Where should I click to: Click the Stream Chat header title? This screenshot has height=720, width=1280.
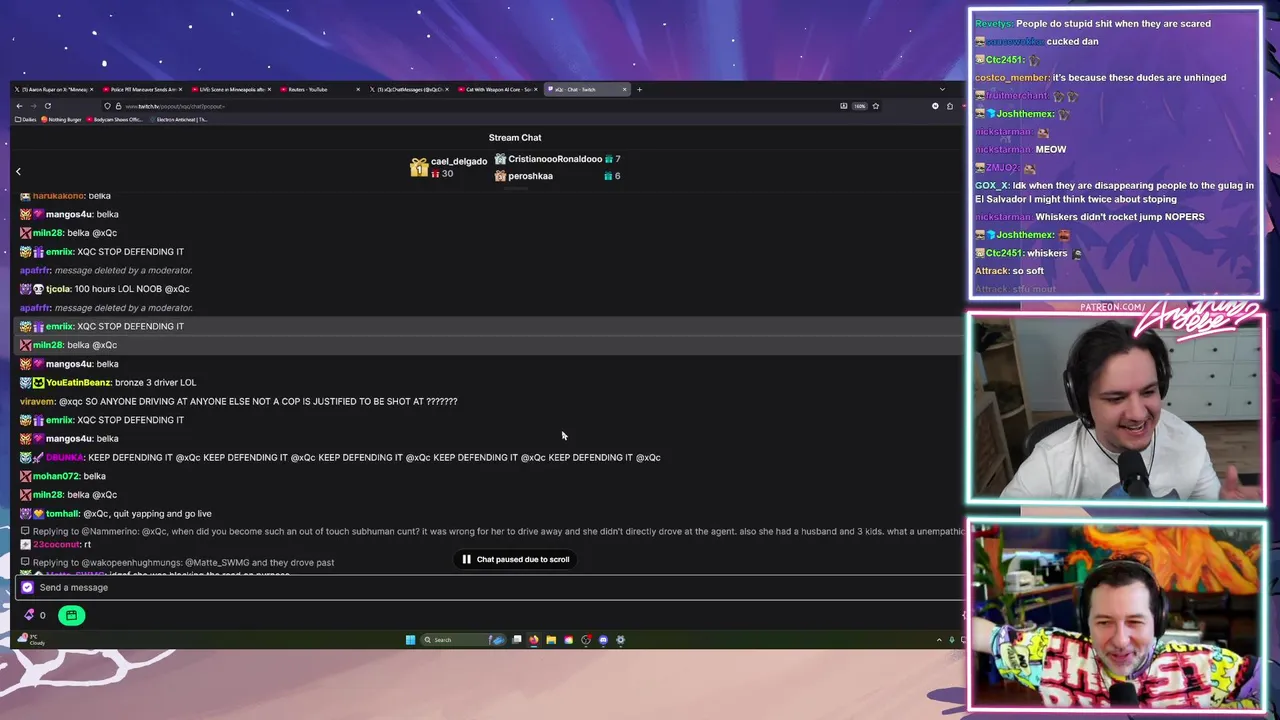point(515,137)
